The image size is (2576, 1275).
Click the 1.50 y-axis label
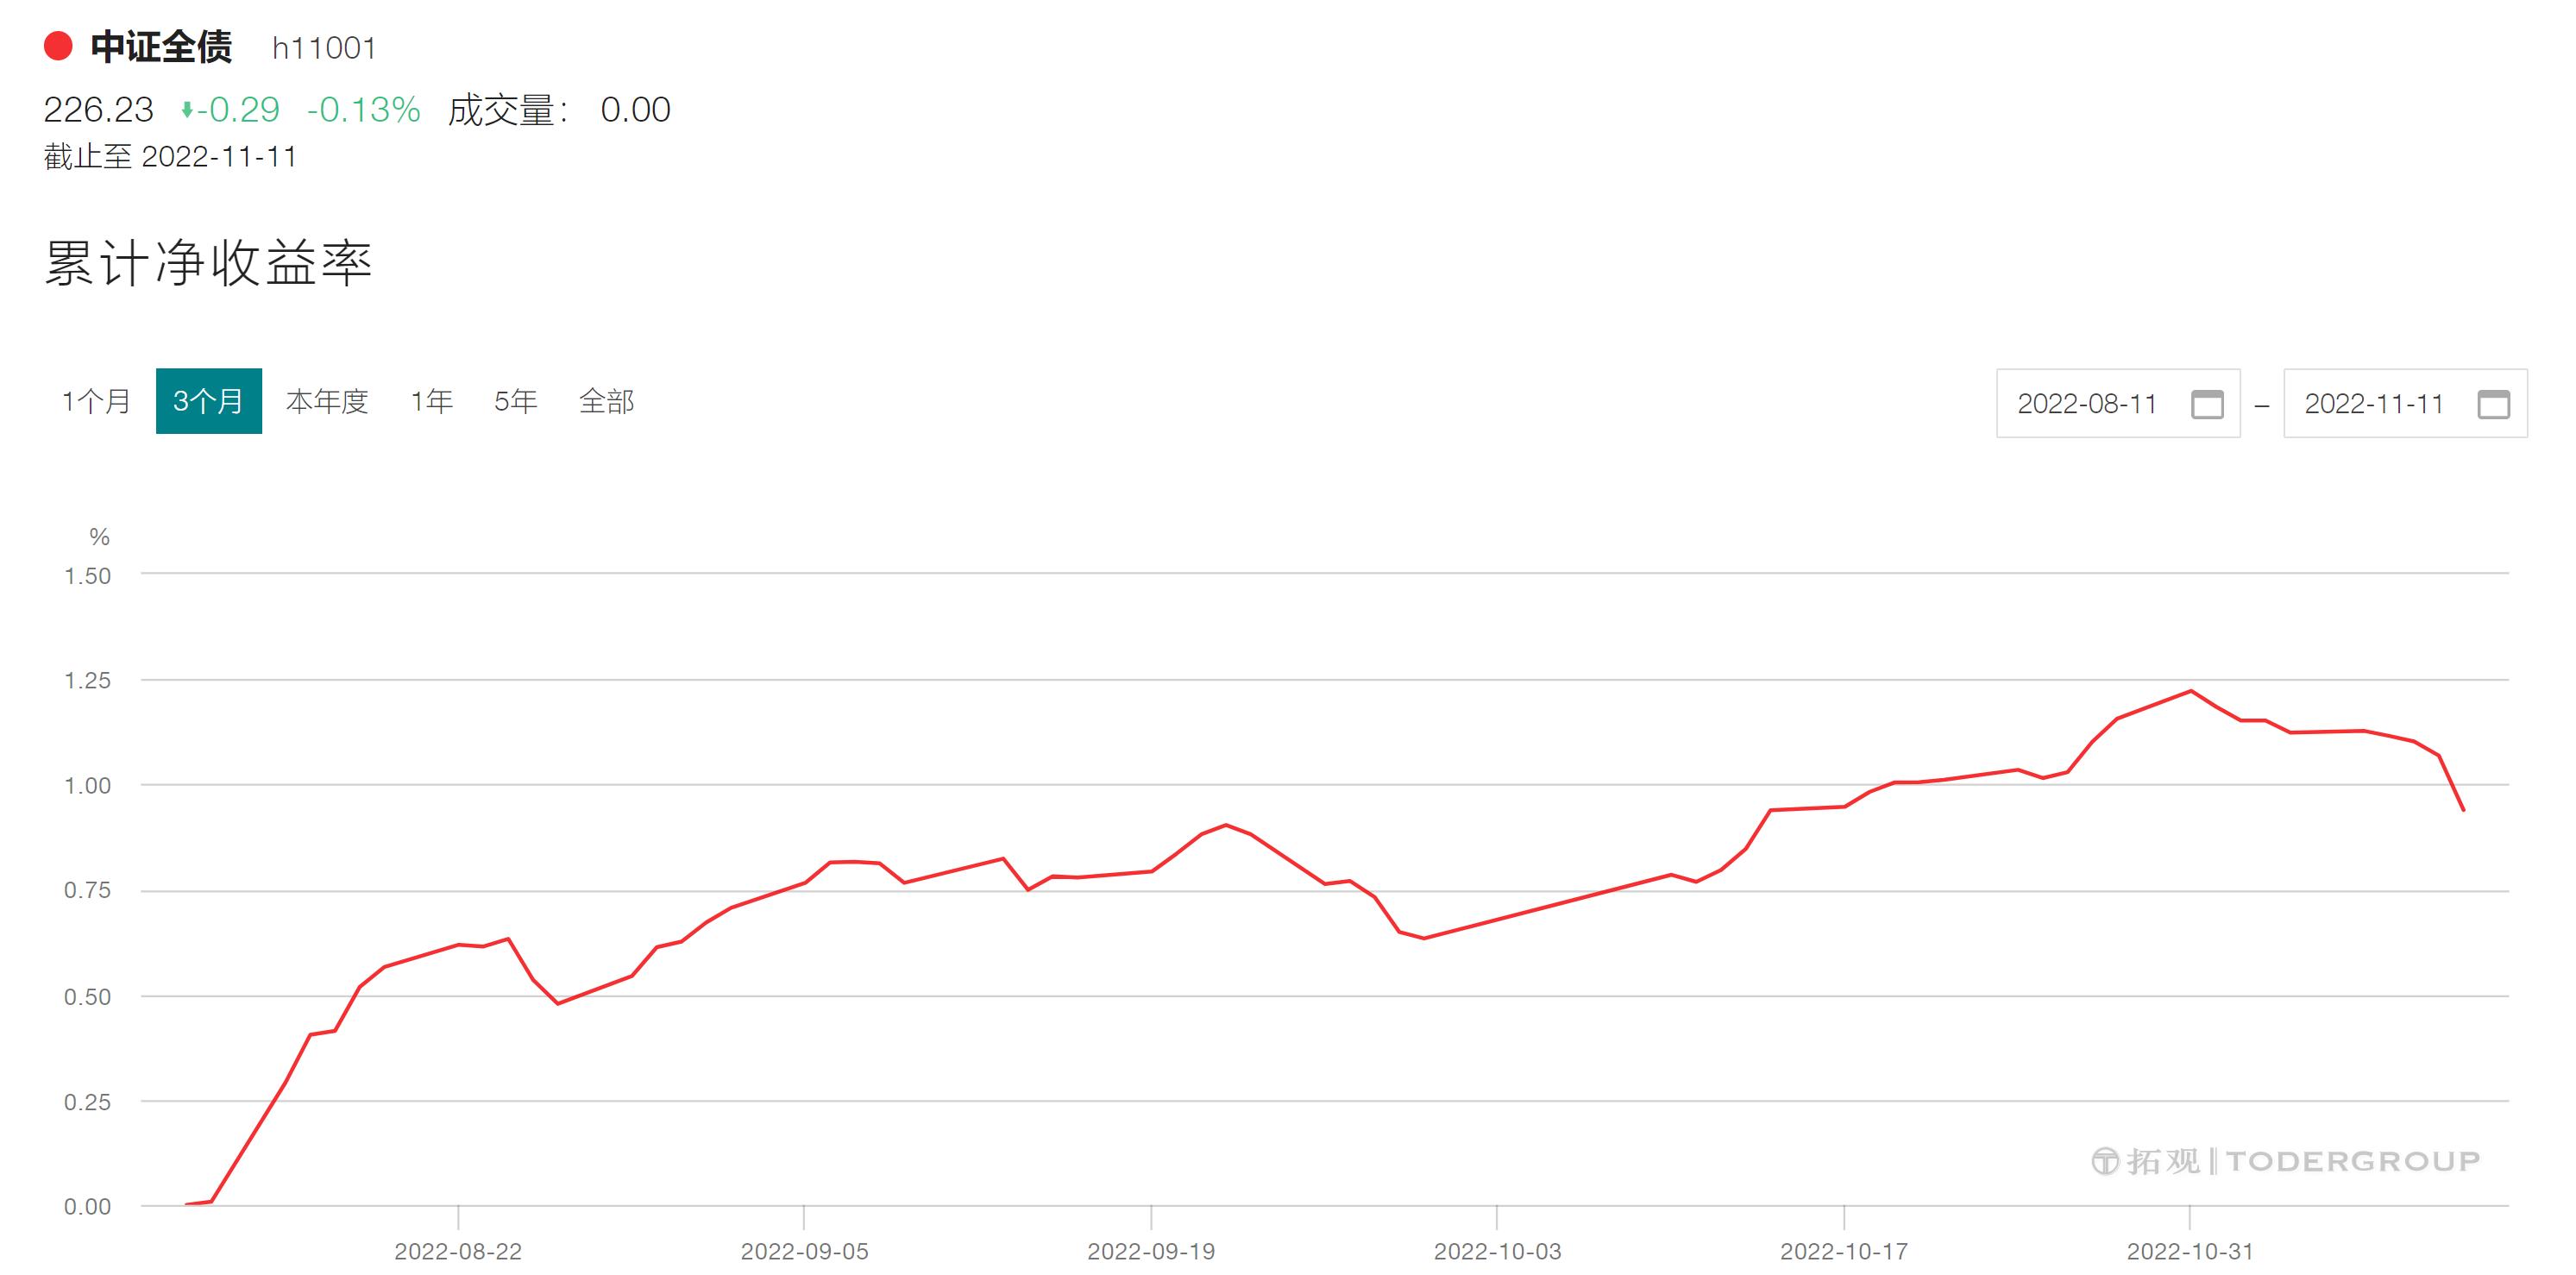[x=88, y=576]
